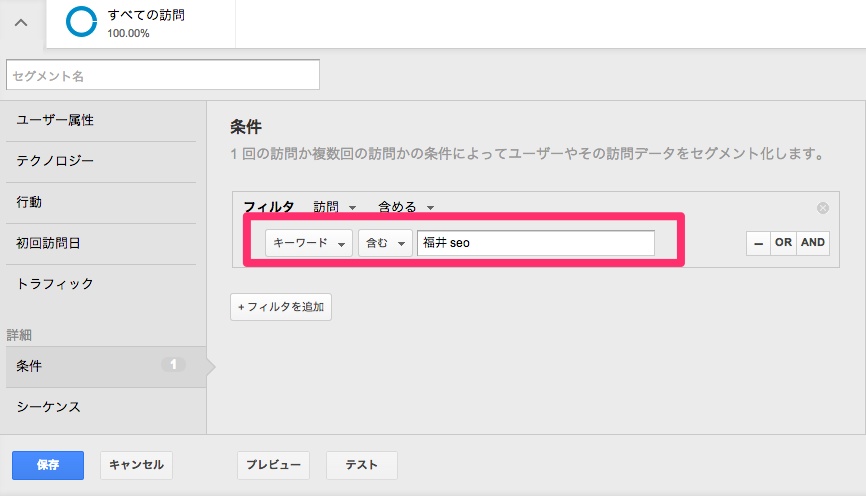
Task: Click the blue donut icon for すべての訪問
Action: coord(81,24)
